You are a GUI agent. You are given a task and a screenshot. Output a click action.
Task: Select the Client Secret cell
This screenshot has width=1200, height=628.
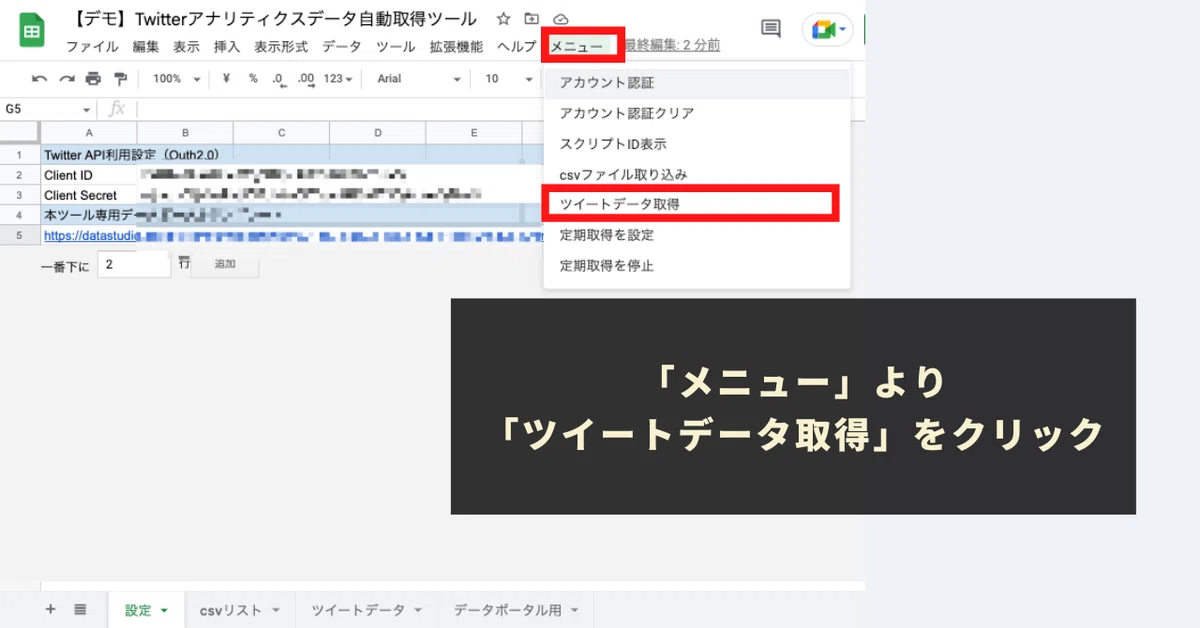(89, 195)
